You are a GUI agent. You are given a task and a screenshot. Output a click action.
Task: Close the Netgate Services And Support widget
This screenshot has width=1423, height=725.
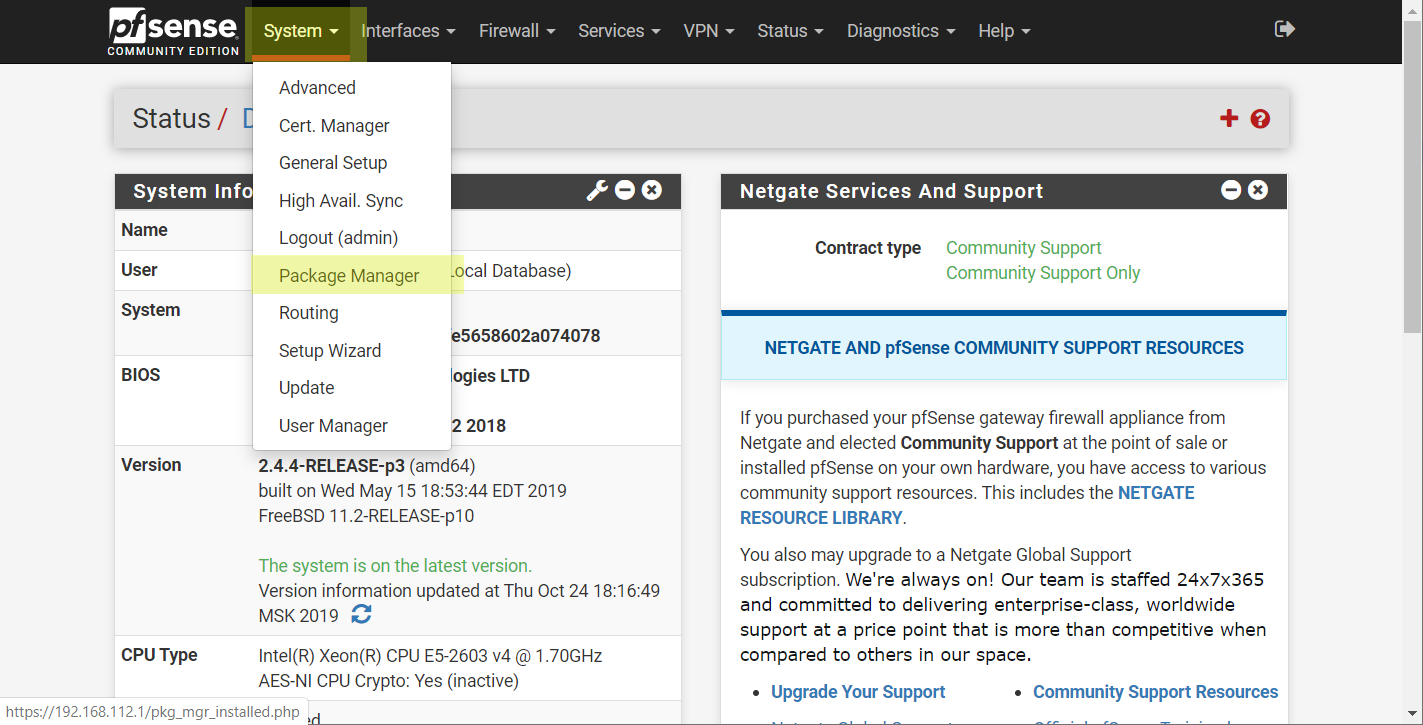[1258, 190]
